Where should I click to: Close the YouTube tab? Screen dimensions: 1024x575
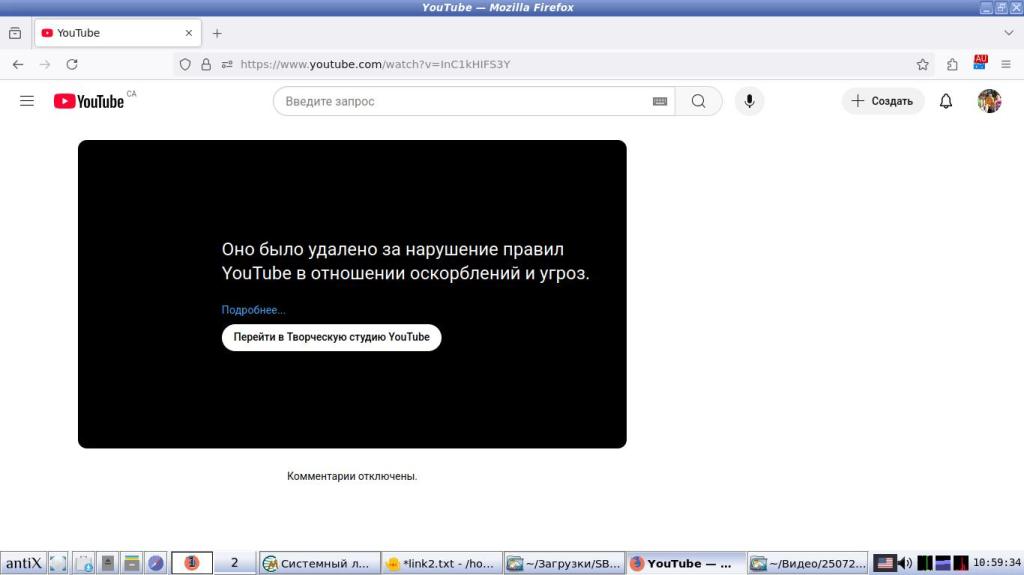coord(189,33)
